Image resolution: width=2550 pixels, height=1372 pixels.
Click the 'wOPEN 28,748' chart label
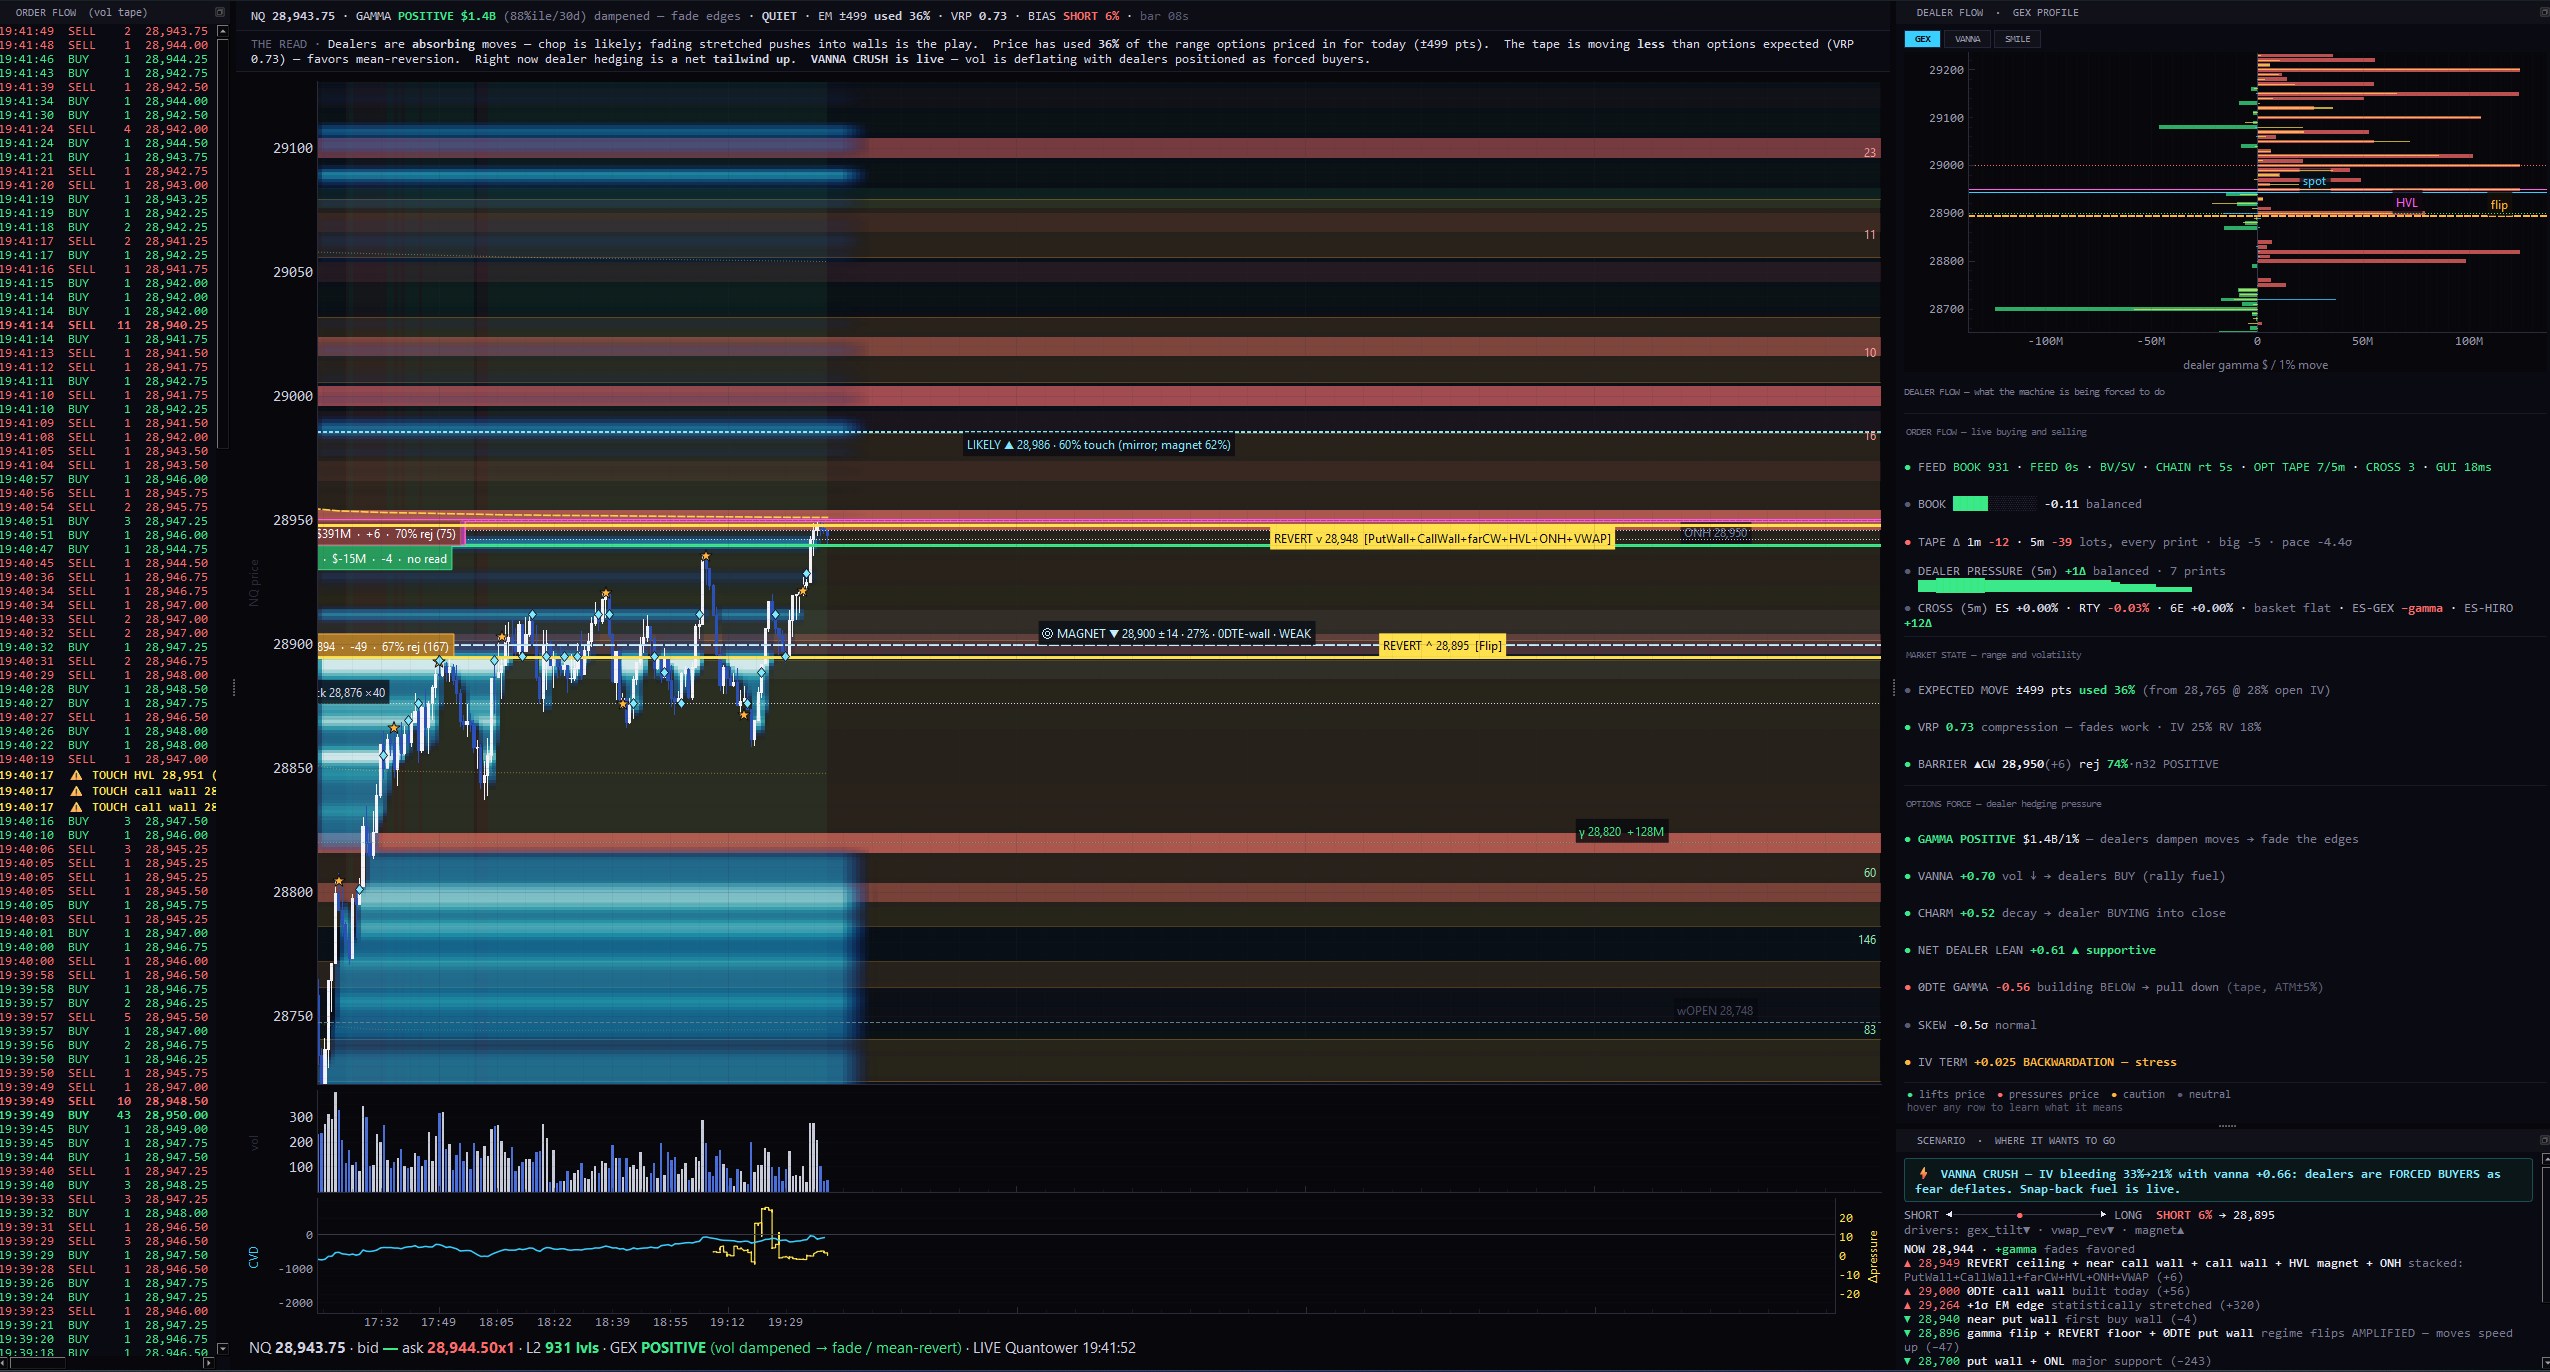click(1715, 1011)
